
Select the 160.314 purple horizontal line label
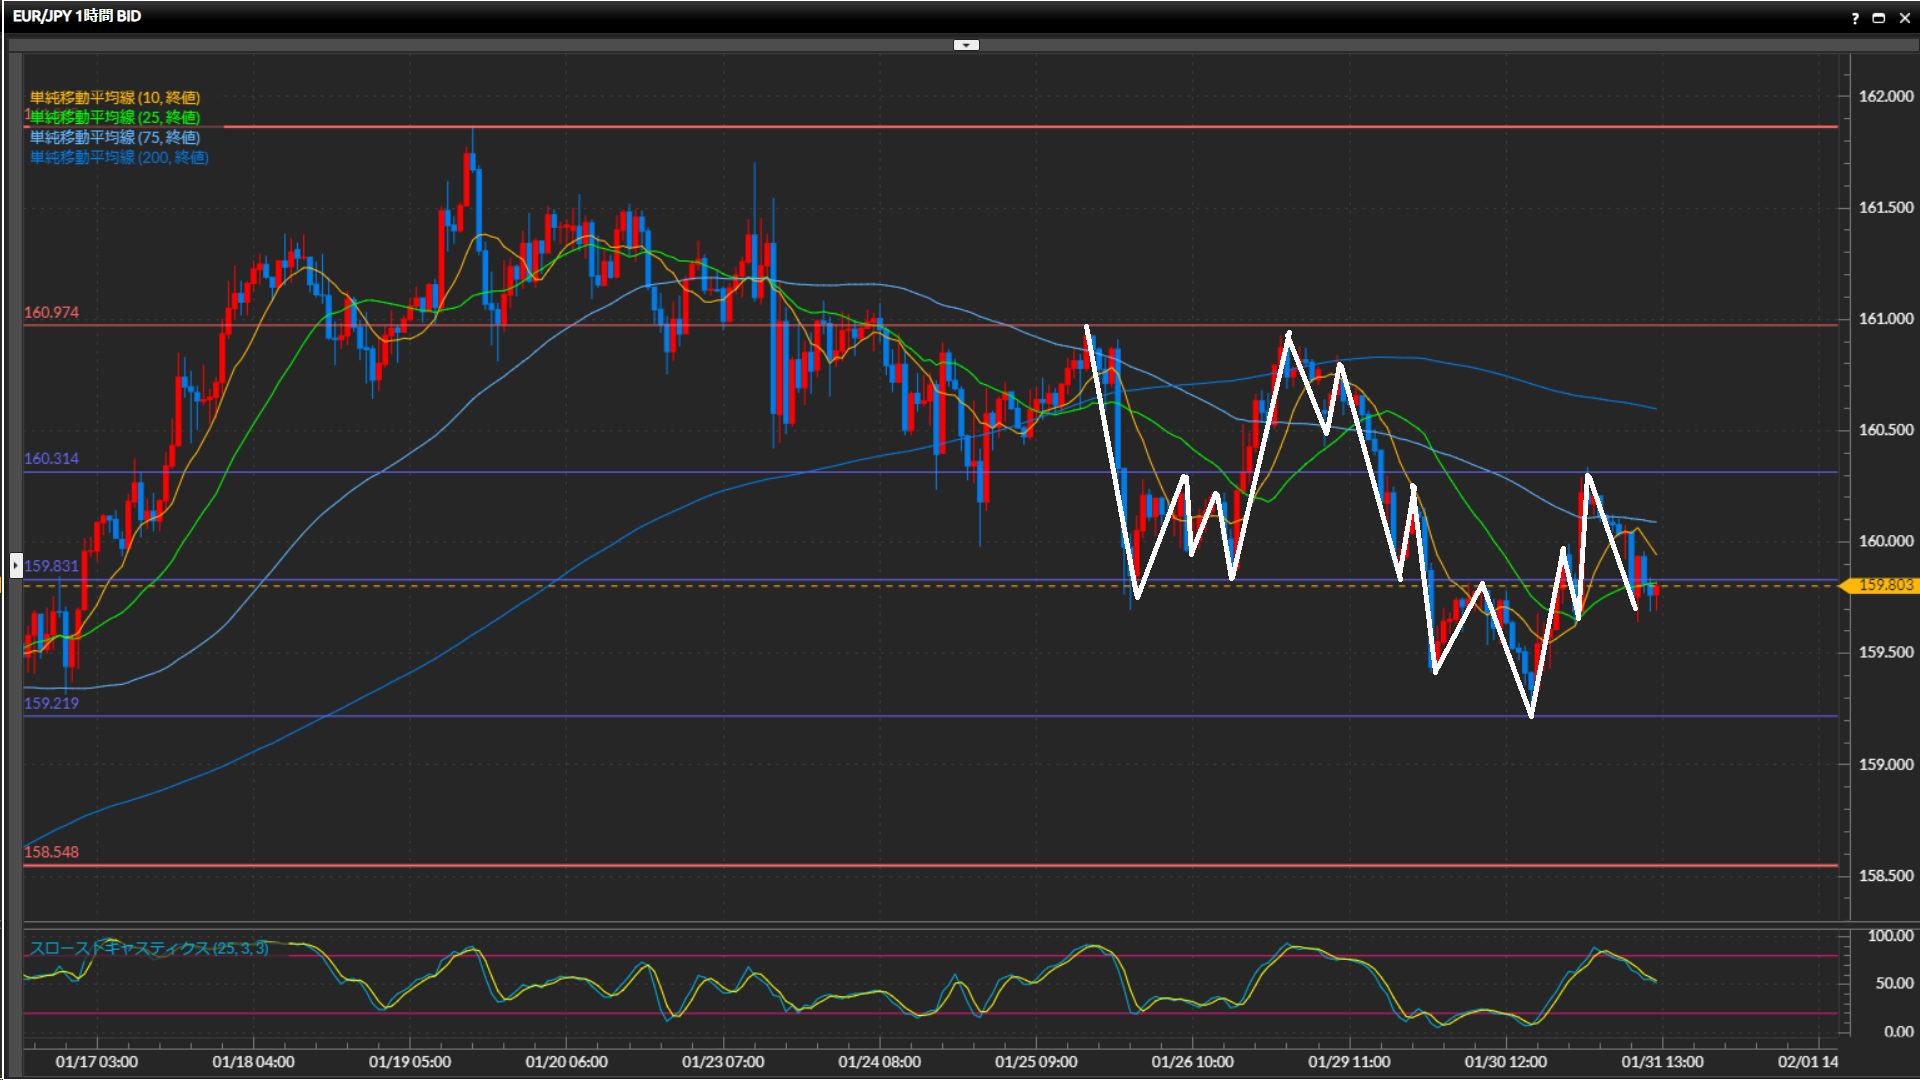click(51, 459)
